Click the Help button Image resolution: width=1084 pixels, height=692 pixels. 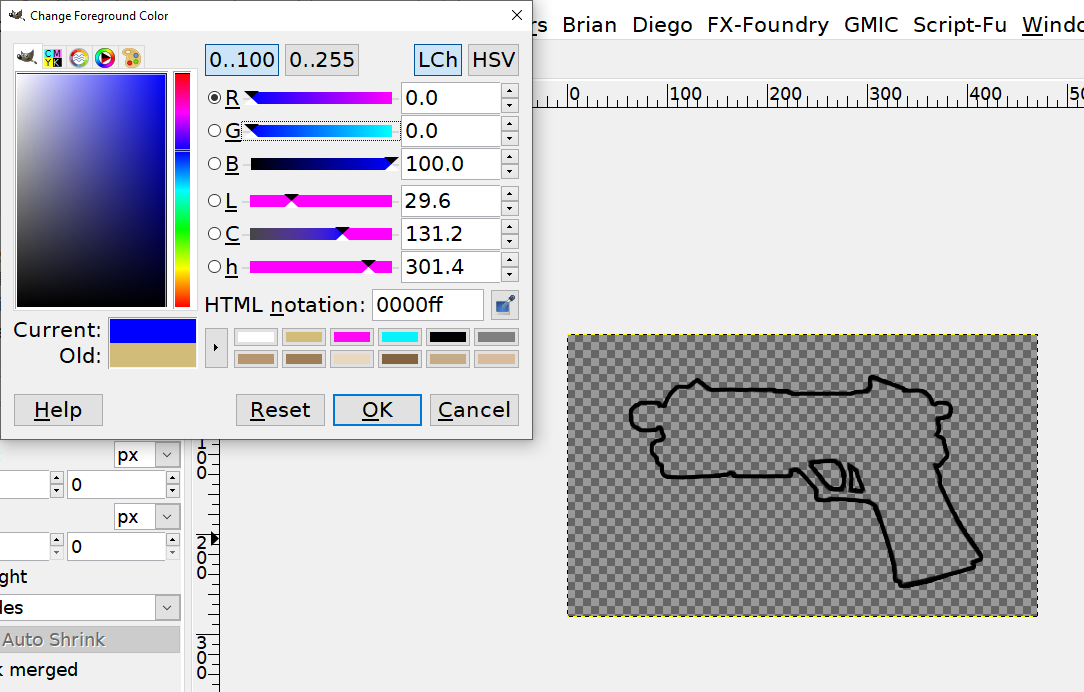pos(58,410)
